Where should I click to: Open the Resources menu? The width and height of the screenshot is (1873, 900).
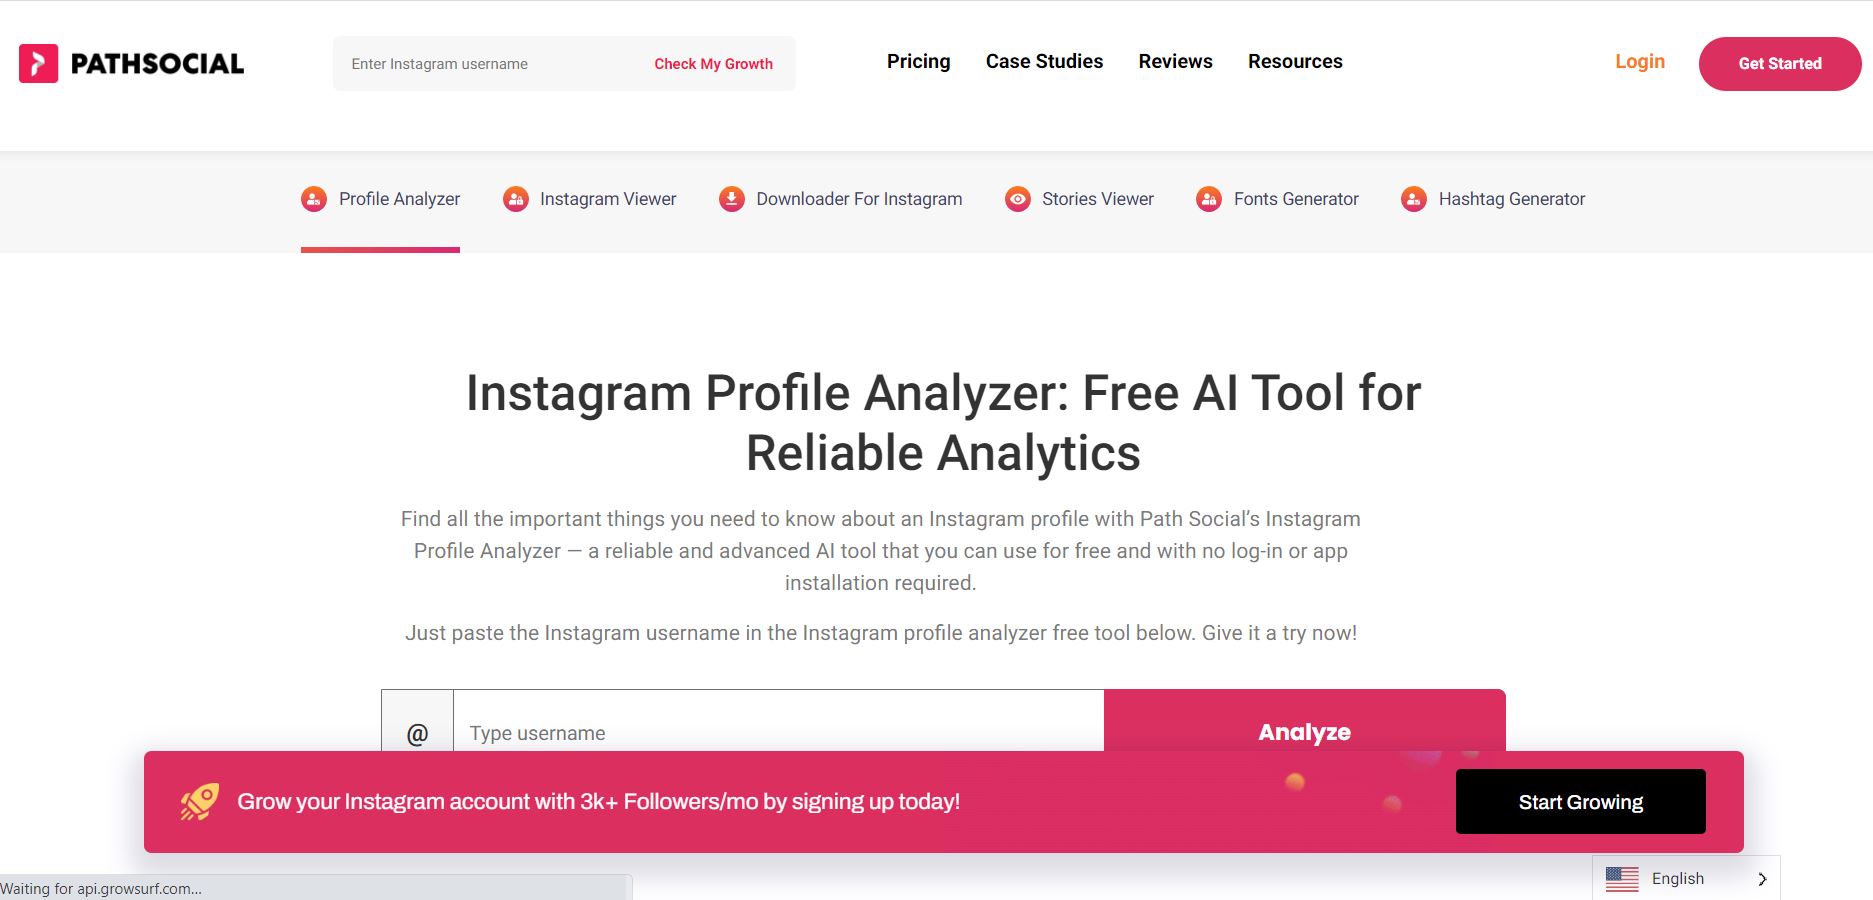pos(1295,62)
